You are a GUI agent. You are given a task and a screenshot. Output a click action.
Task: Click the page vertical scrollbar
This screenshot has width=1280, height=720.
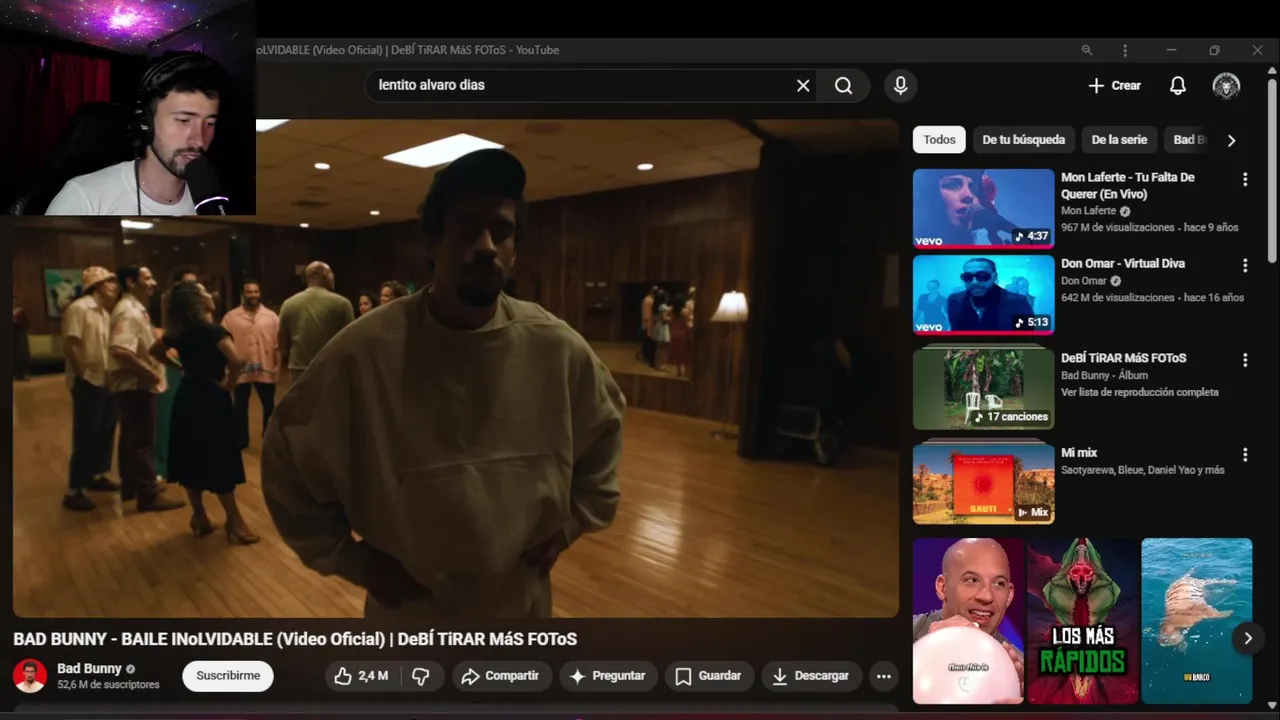(1272, 170)
